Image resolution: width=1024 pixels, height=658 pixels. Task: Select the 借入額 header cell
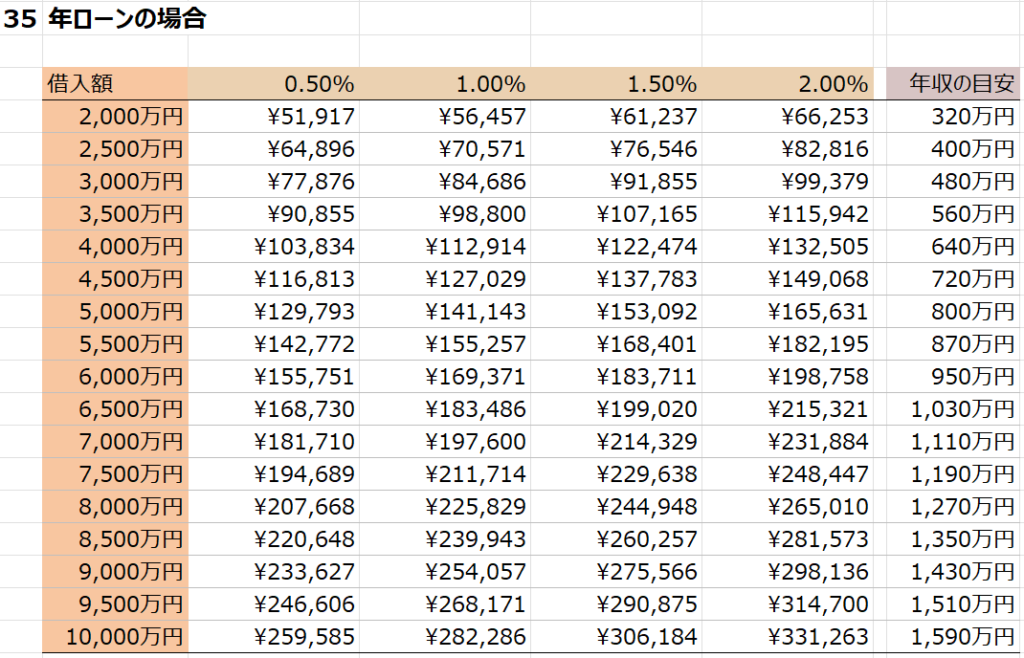(114, 84)
